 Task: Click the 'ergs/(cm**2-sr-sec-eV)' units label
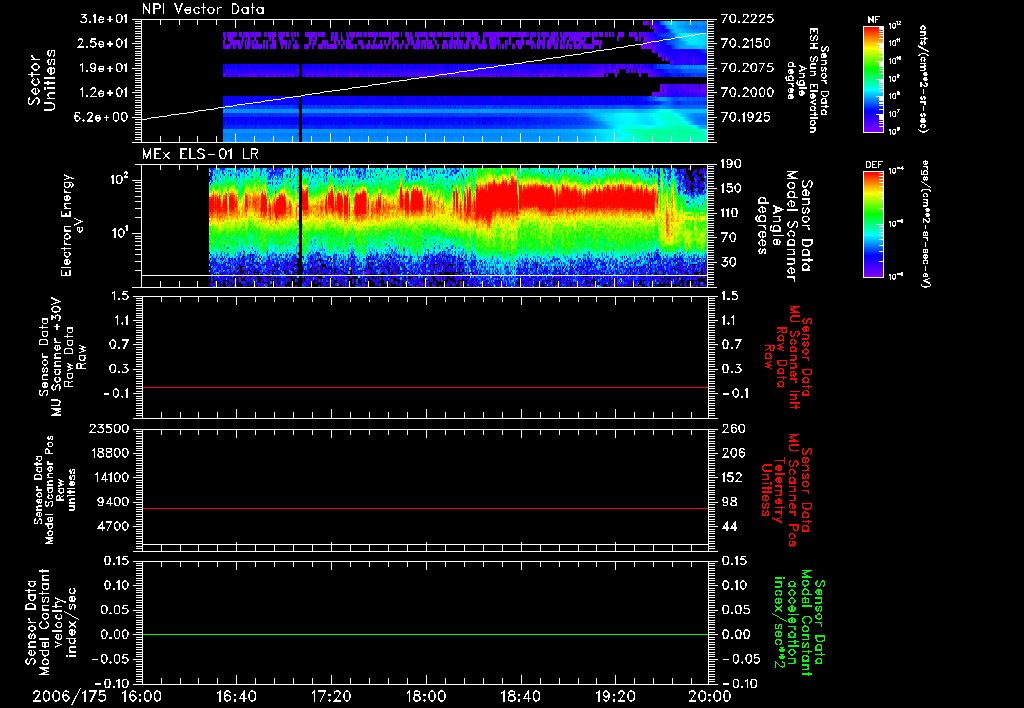pyautogui.click(x=926, y=225)
